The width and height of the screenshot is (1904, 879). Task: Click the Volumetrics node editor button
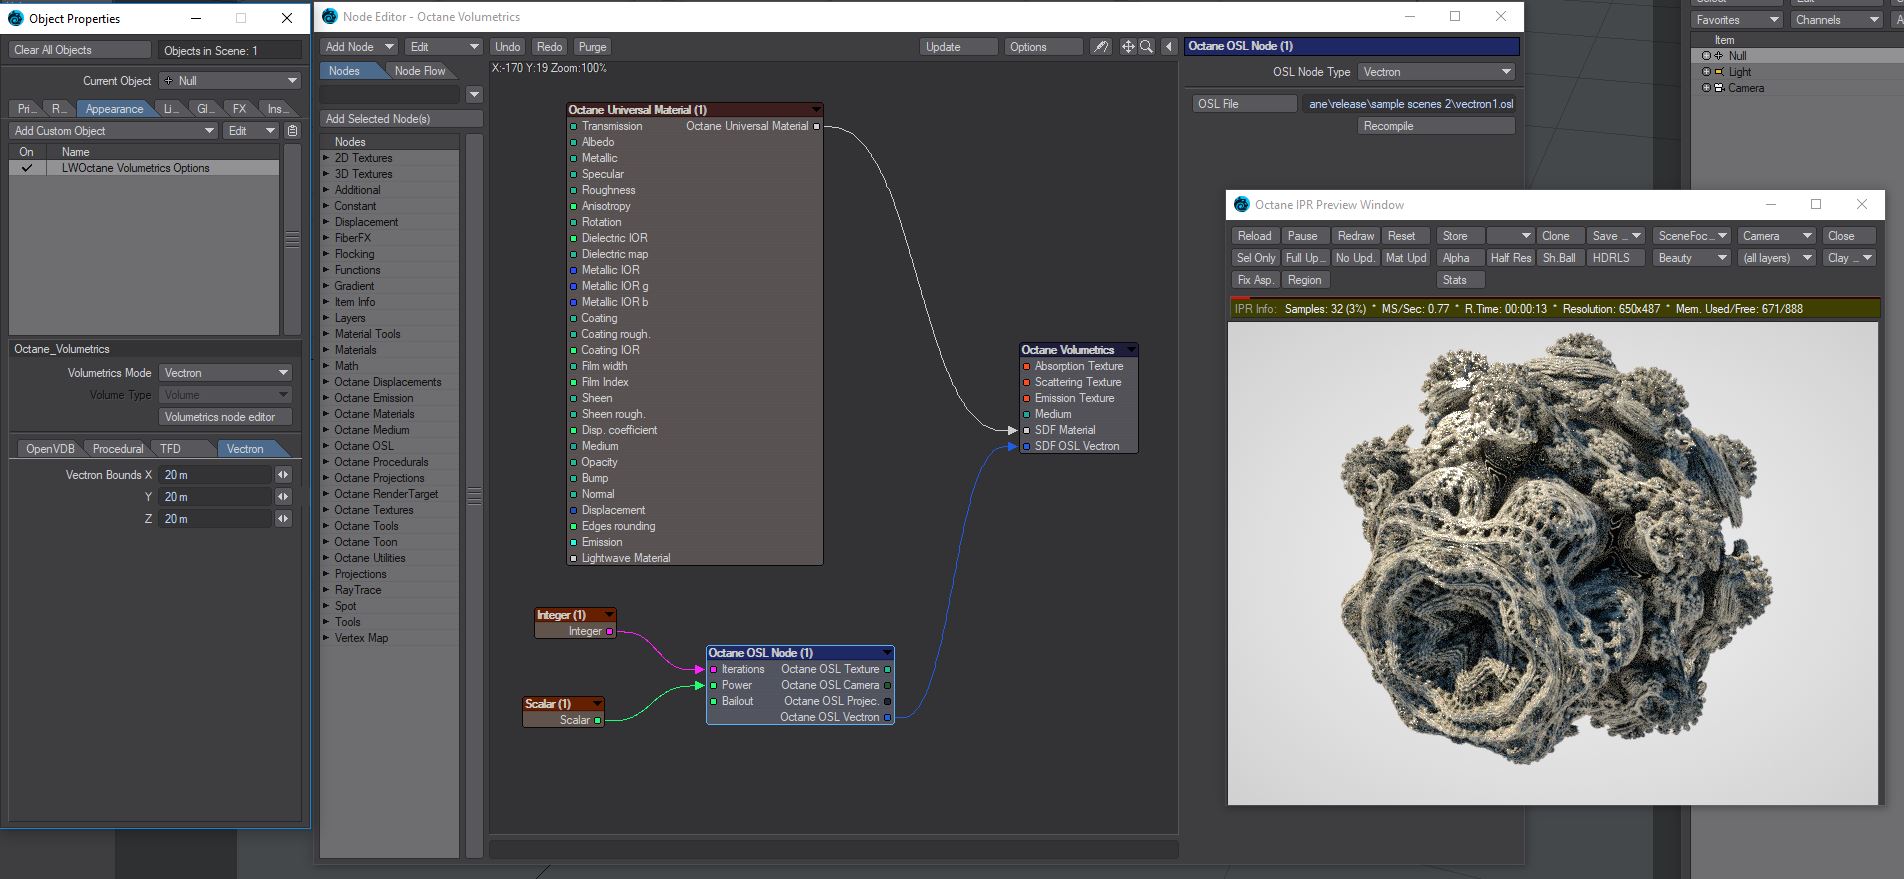click(x=225, y=417)
